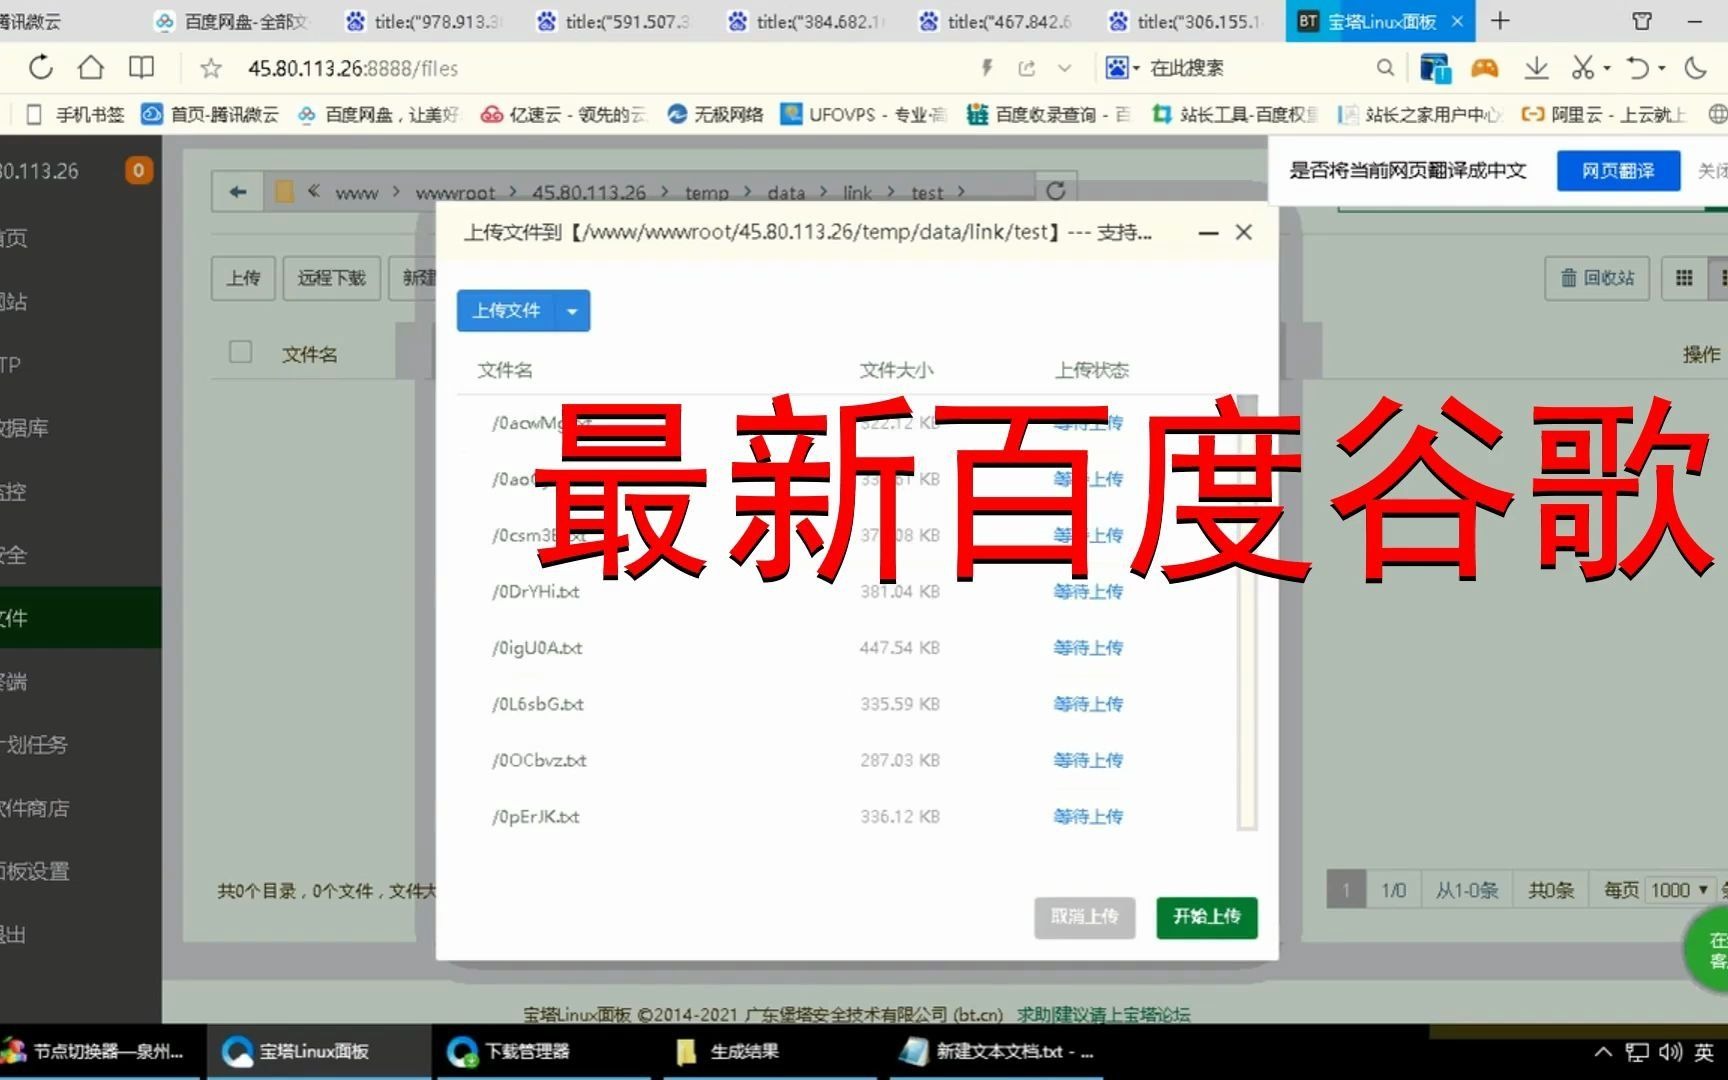1728x1080 pixels.
Task: Click the skin shirt icon in title bar
Action: 1642,21
